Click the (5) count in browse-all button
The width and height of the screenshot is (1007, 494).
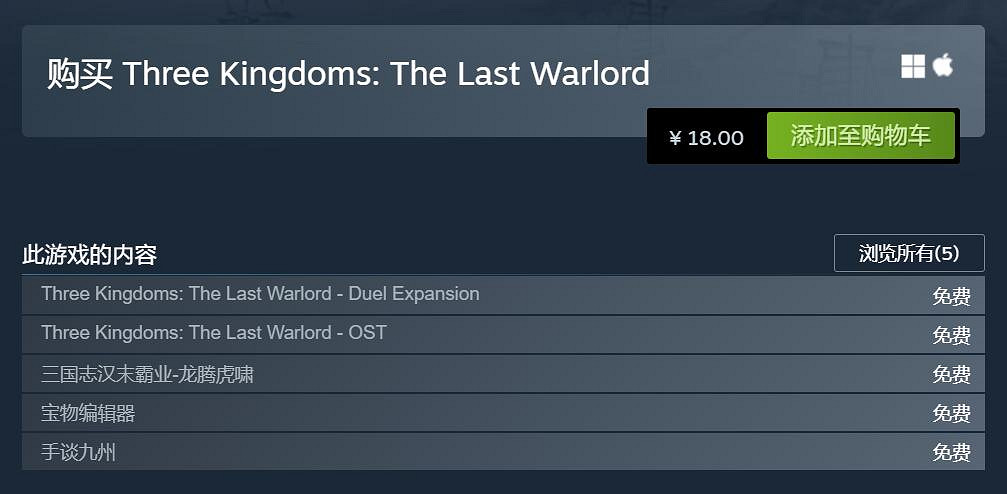(x=946, y=253)
